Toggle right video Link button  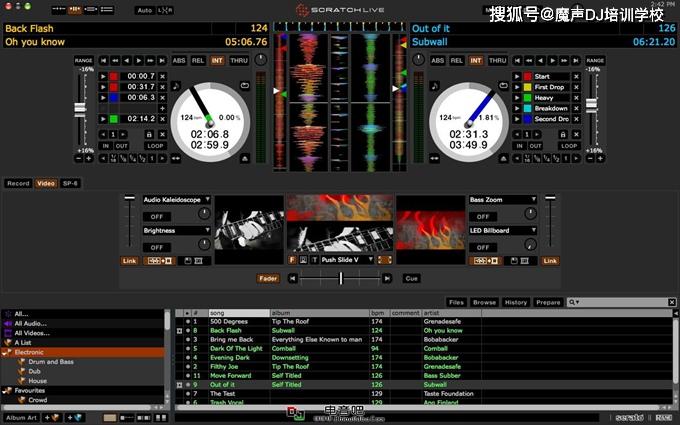point(550,261)
